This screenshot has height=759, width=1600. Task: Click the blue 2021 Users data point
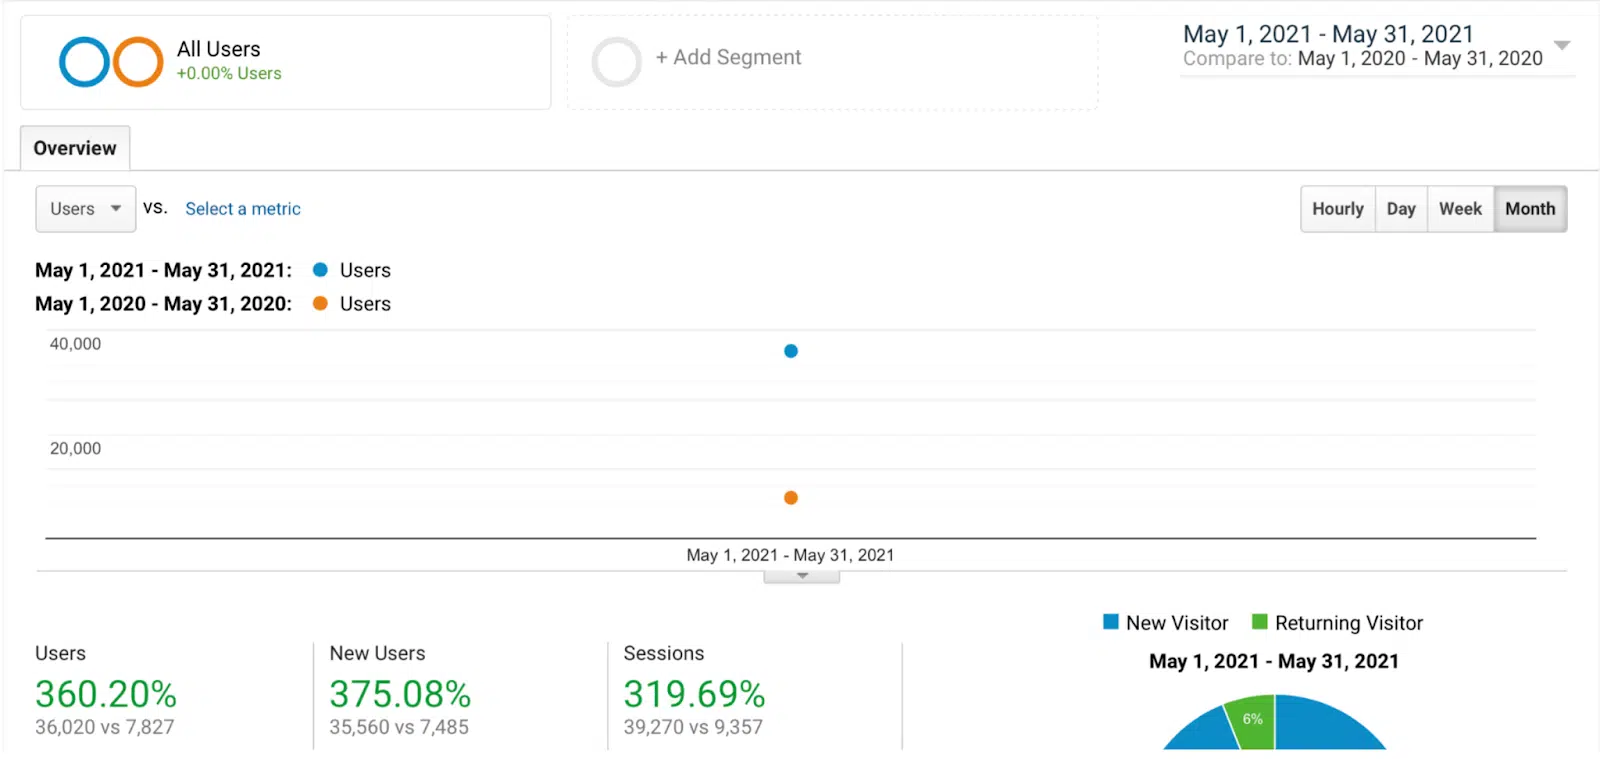[x=791, y=351]
